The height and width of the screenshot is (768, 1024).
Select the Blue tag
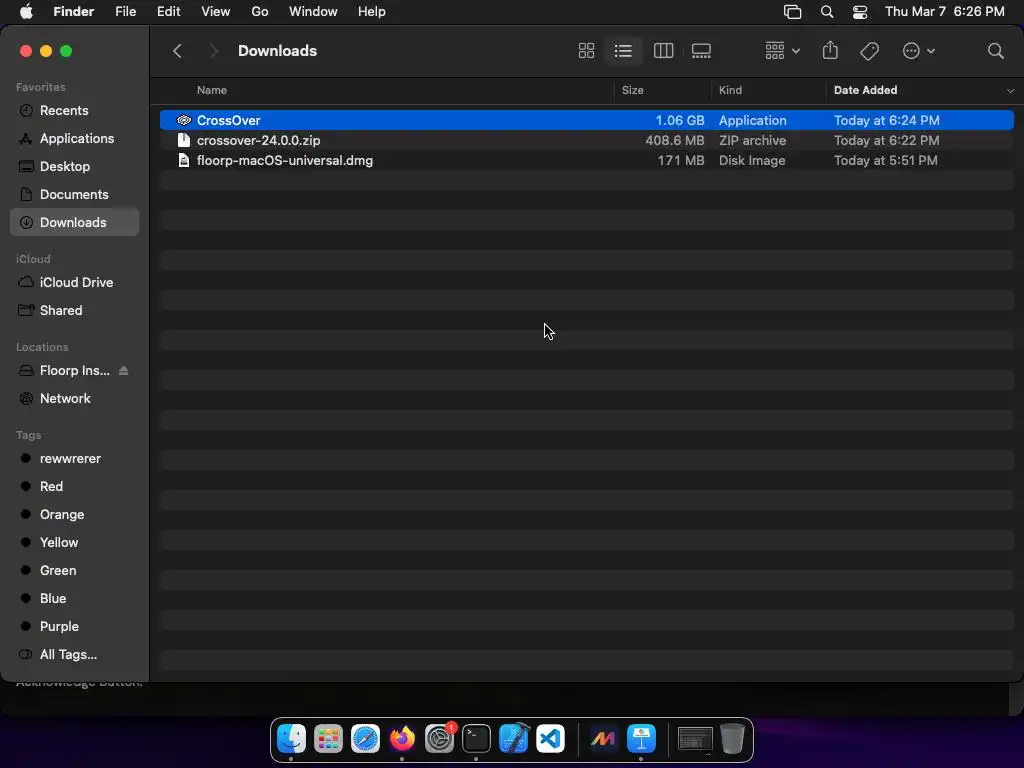click(74, 598)
